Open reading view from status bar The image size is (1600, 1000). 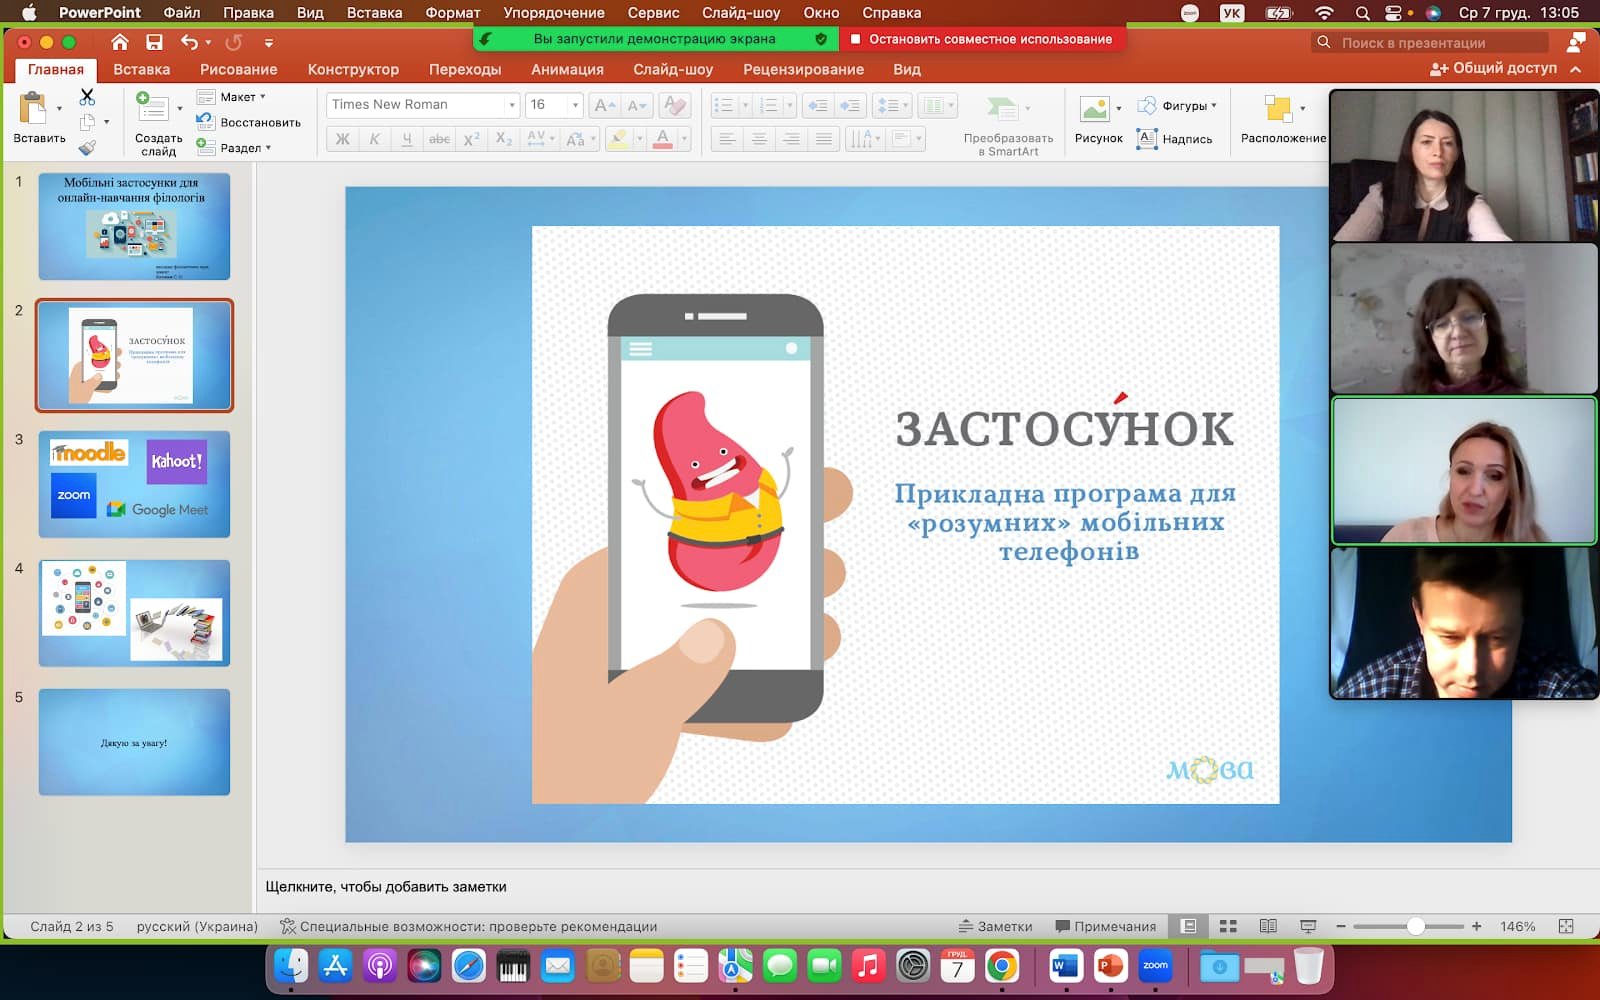1268,926
